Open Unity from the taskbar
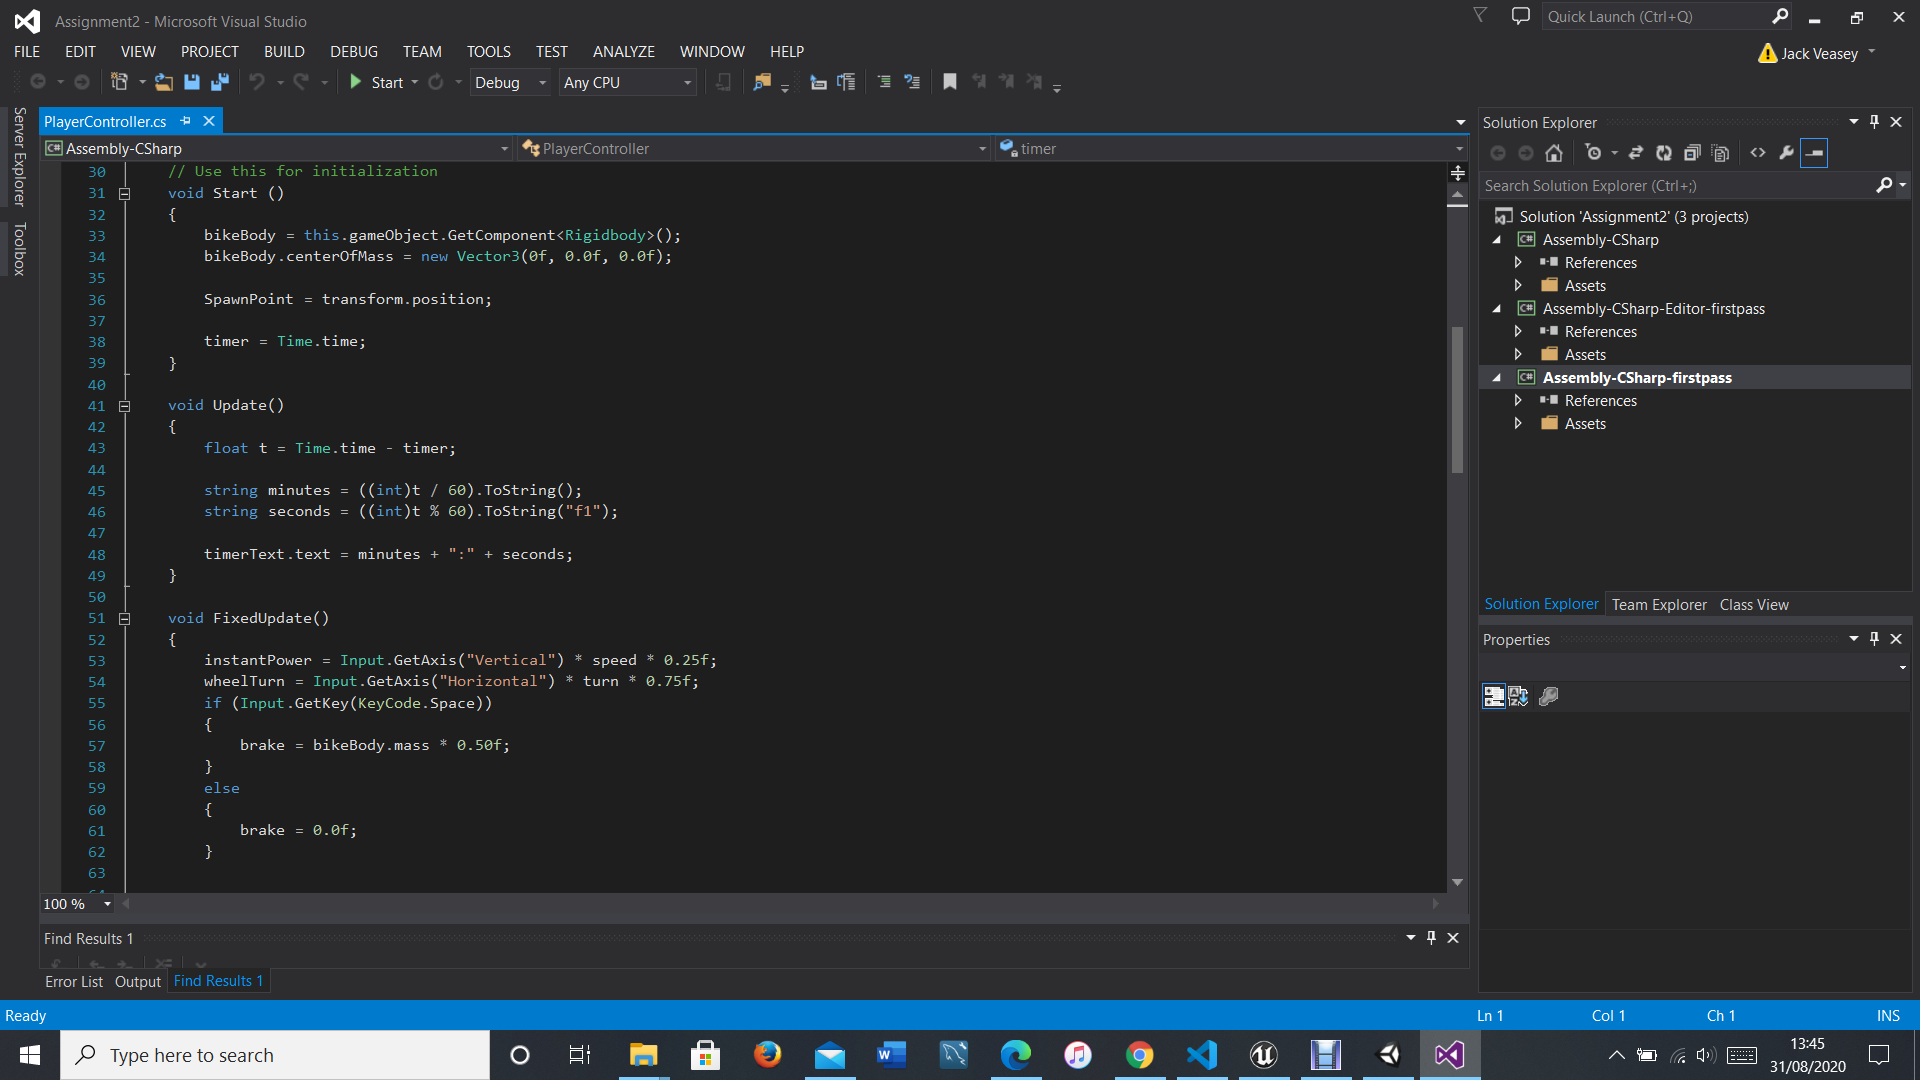Image resolution: width=1920 pixels, height=1080 pixels. (x=1389, y=1055)
